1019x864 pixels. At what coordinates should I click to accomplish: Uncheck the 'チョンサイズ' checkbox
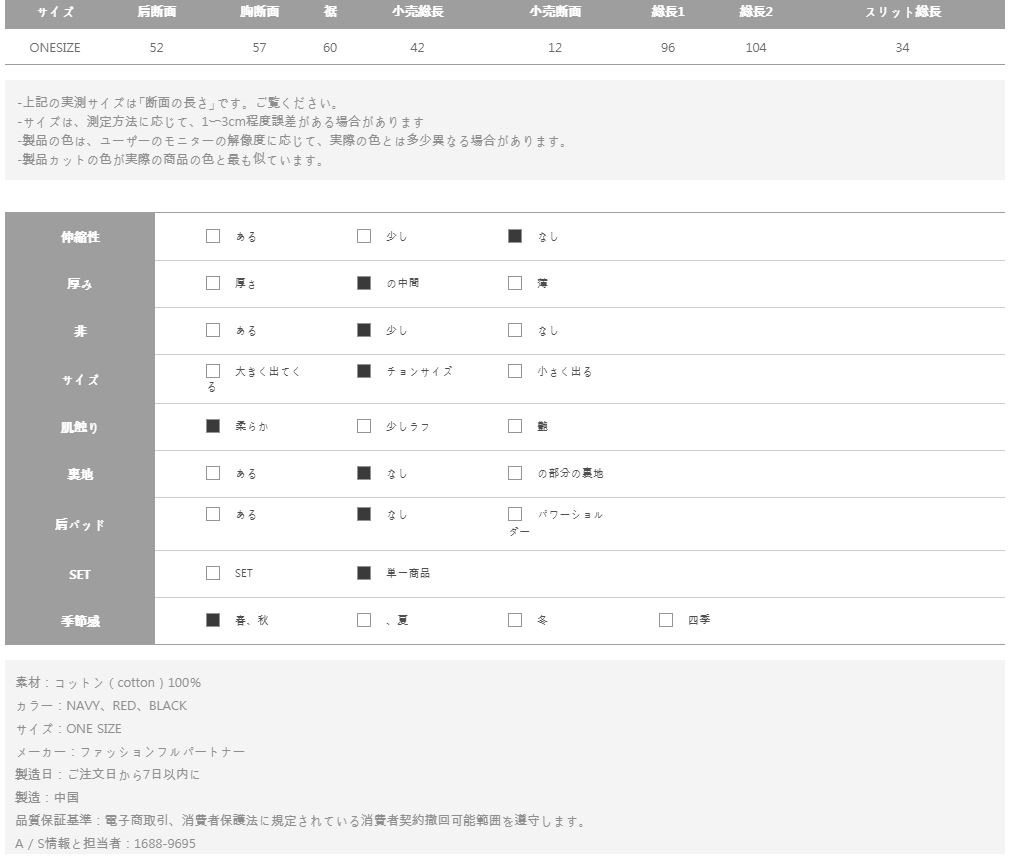click(x=364, y=371)
